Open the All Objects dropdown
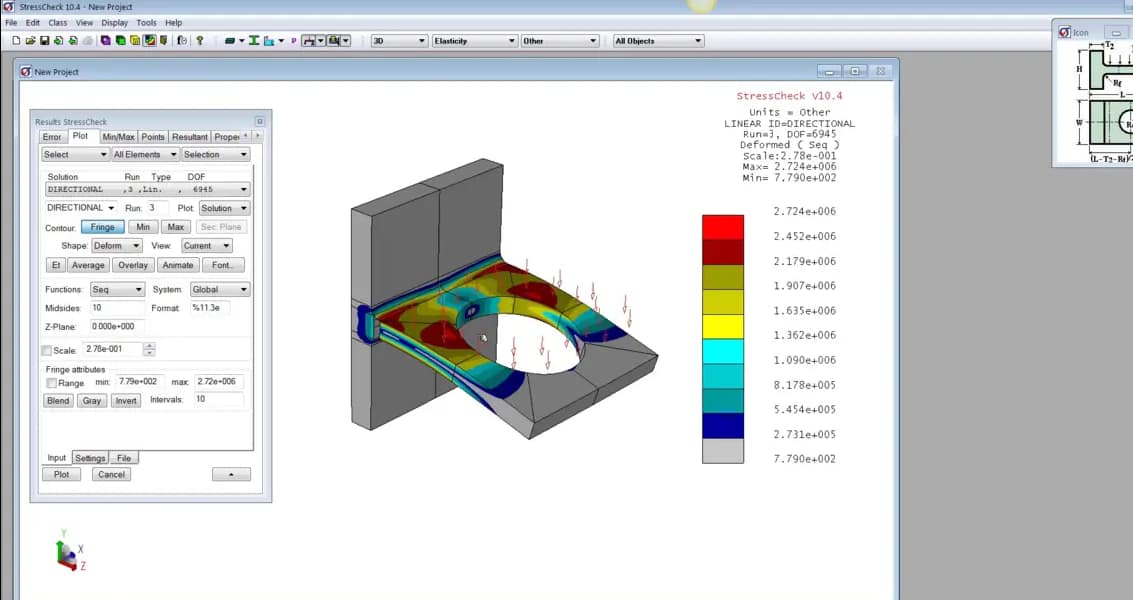 (x=655, y=40)
